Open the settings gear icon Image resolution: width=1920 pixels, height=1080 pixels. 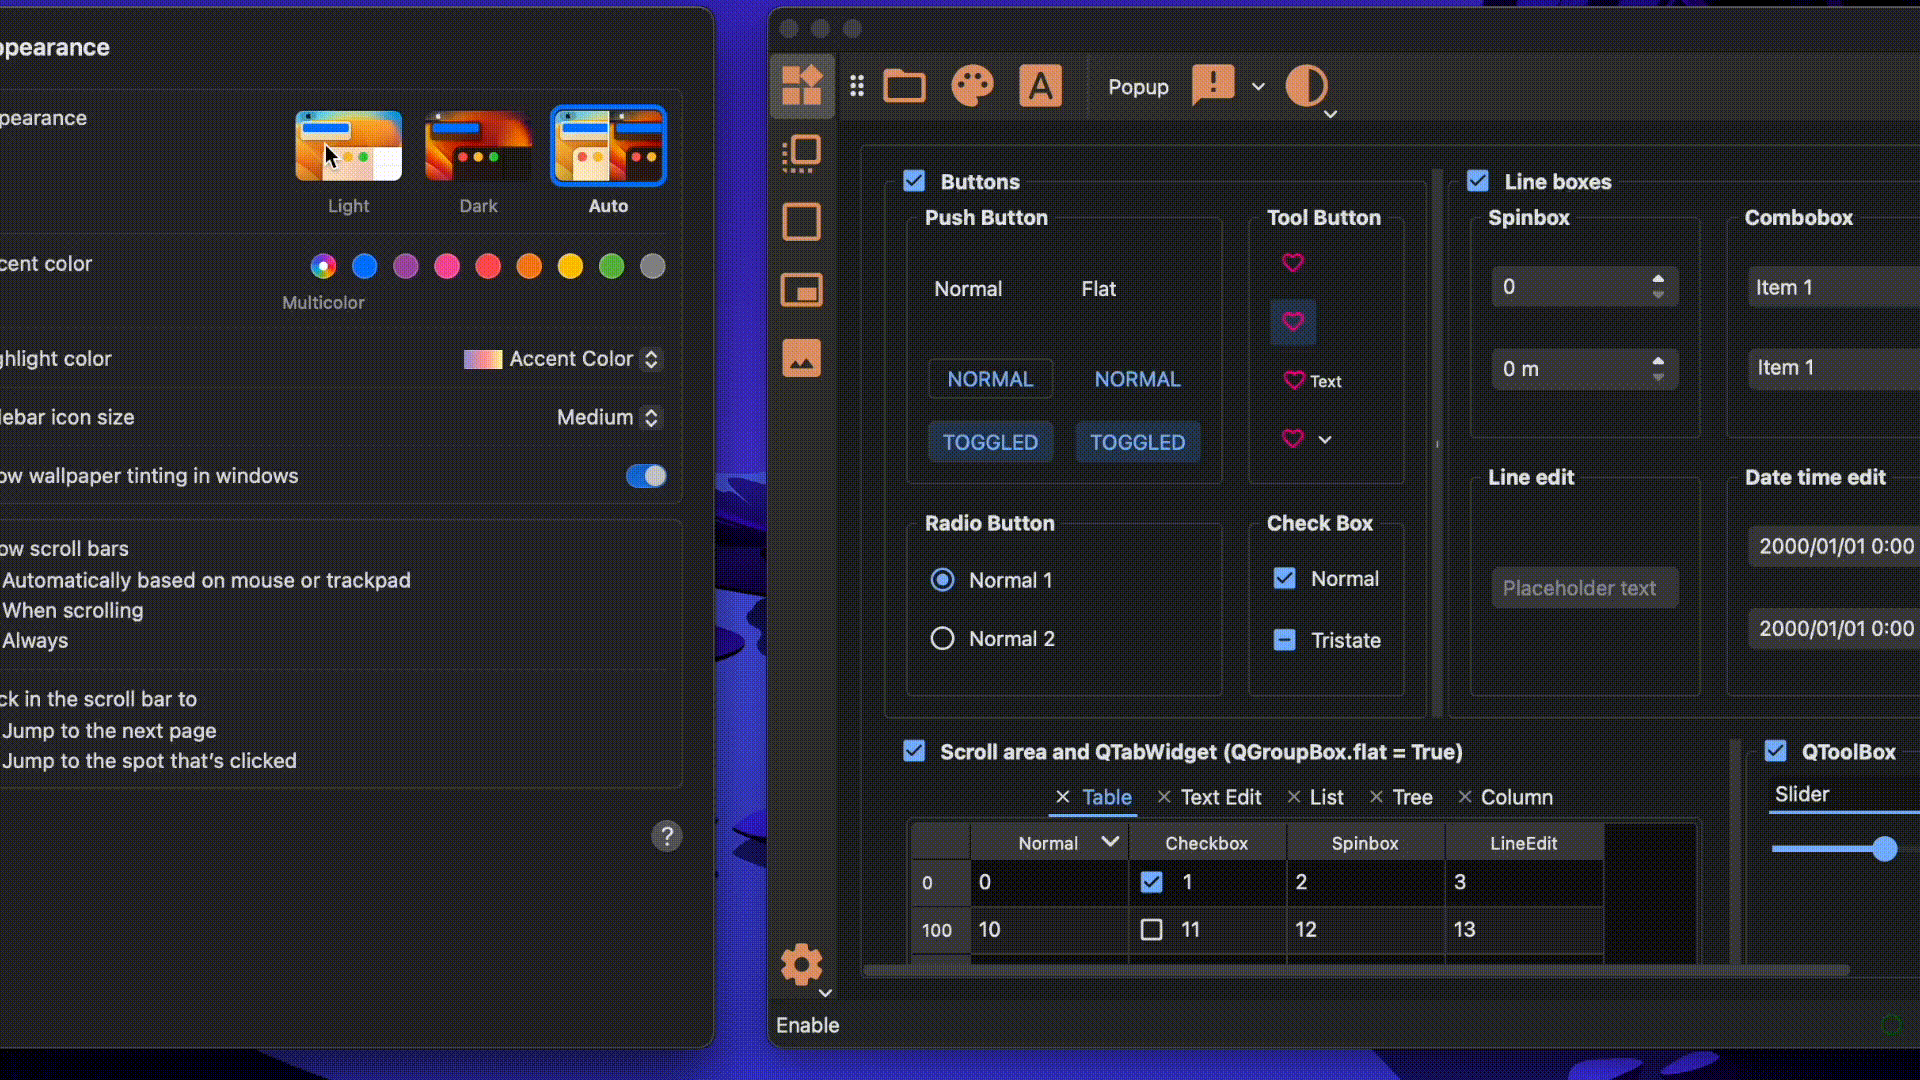point(801,965)
